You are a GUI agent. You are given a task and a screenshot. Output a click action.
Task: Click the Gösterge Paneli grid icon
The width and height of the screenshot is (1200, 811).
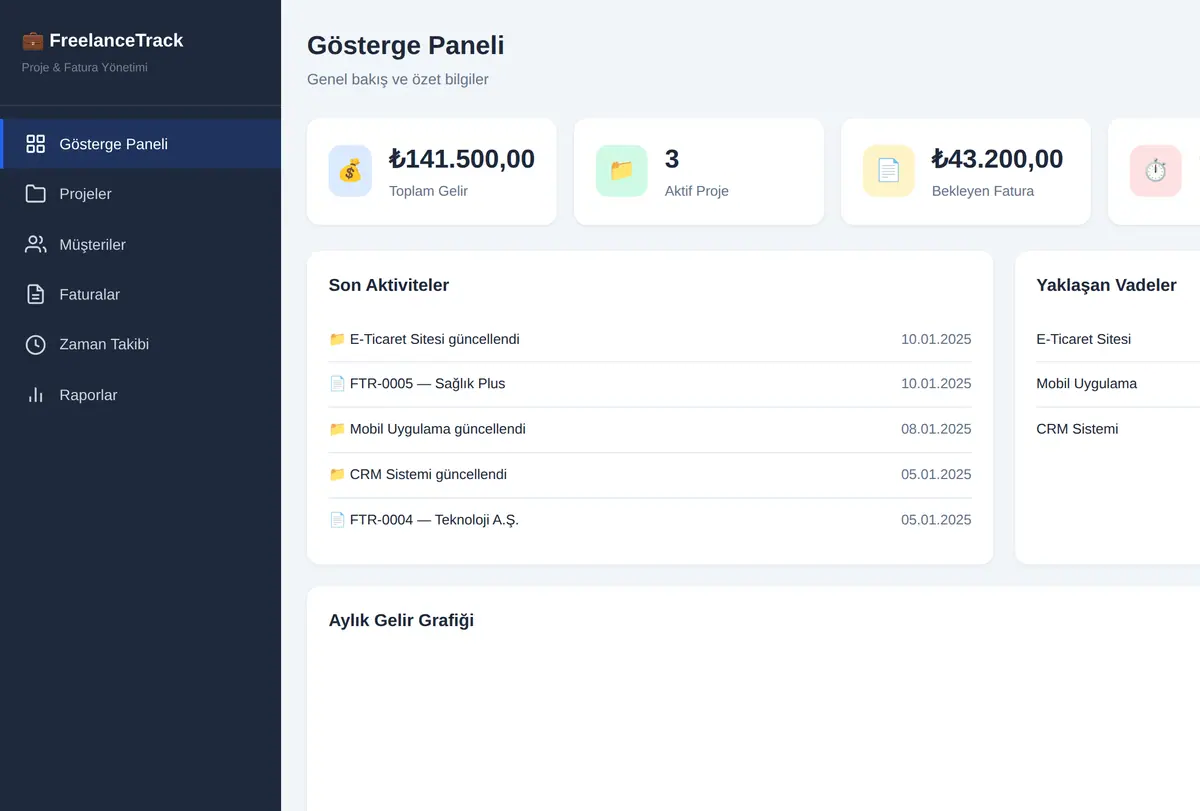point(36,144)
